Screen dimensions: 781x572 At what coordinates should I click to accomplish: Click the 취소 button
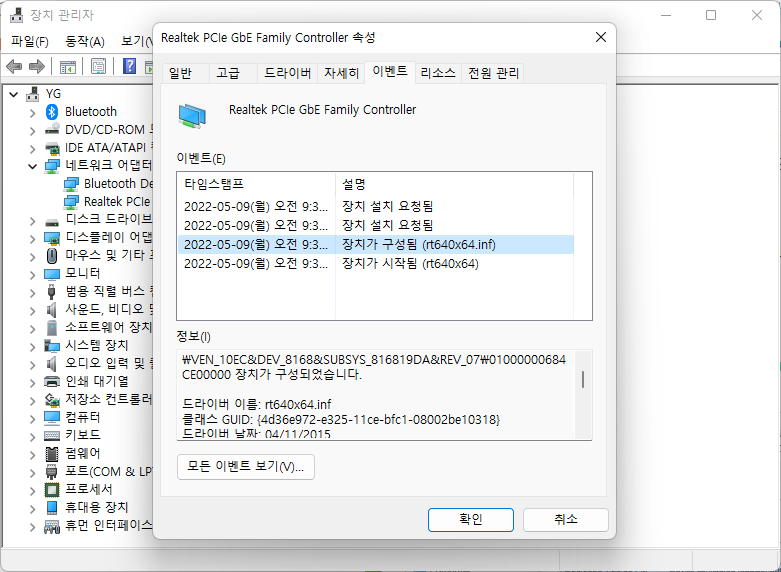(566, 520)
